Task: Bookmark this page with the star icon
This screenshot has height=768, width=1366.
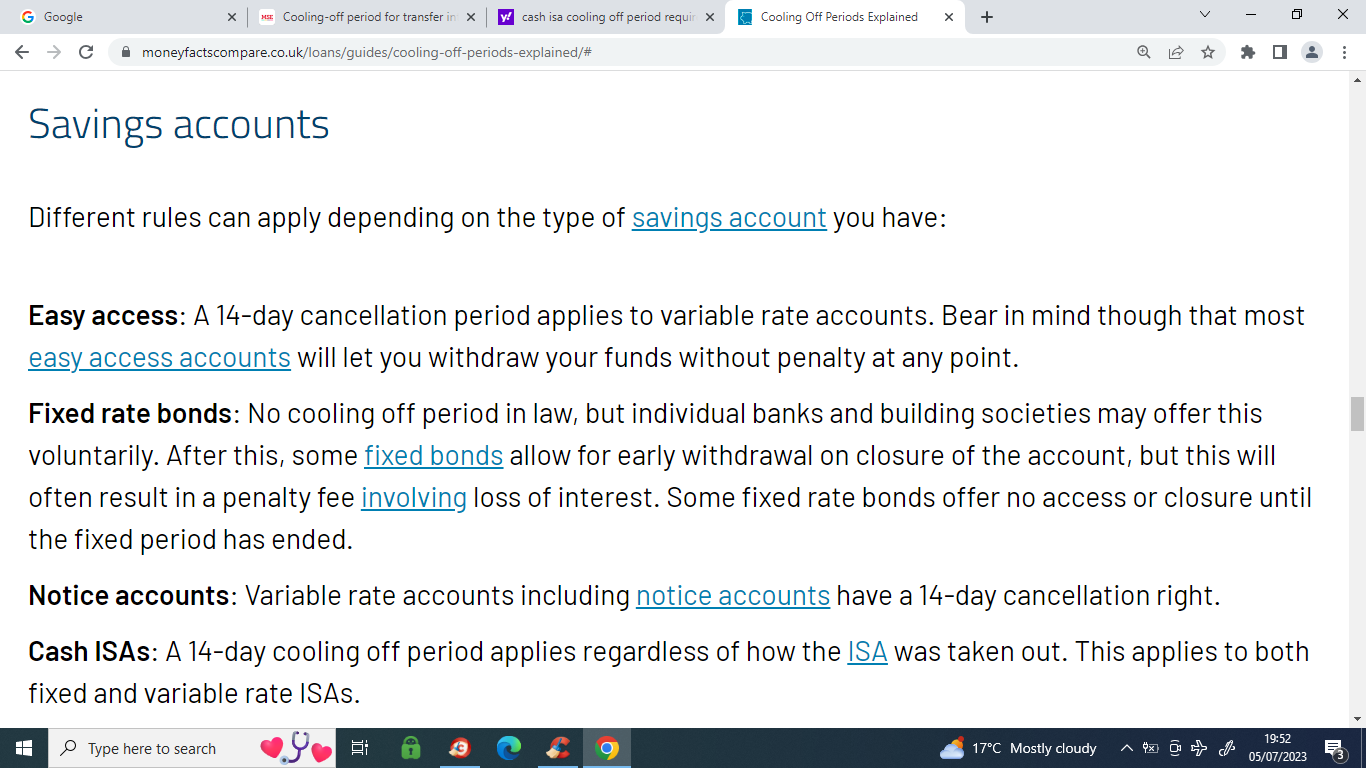Action: 1209,51
